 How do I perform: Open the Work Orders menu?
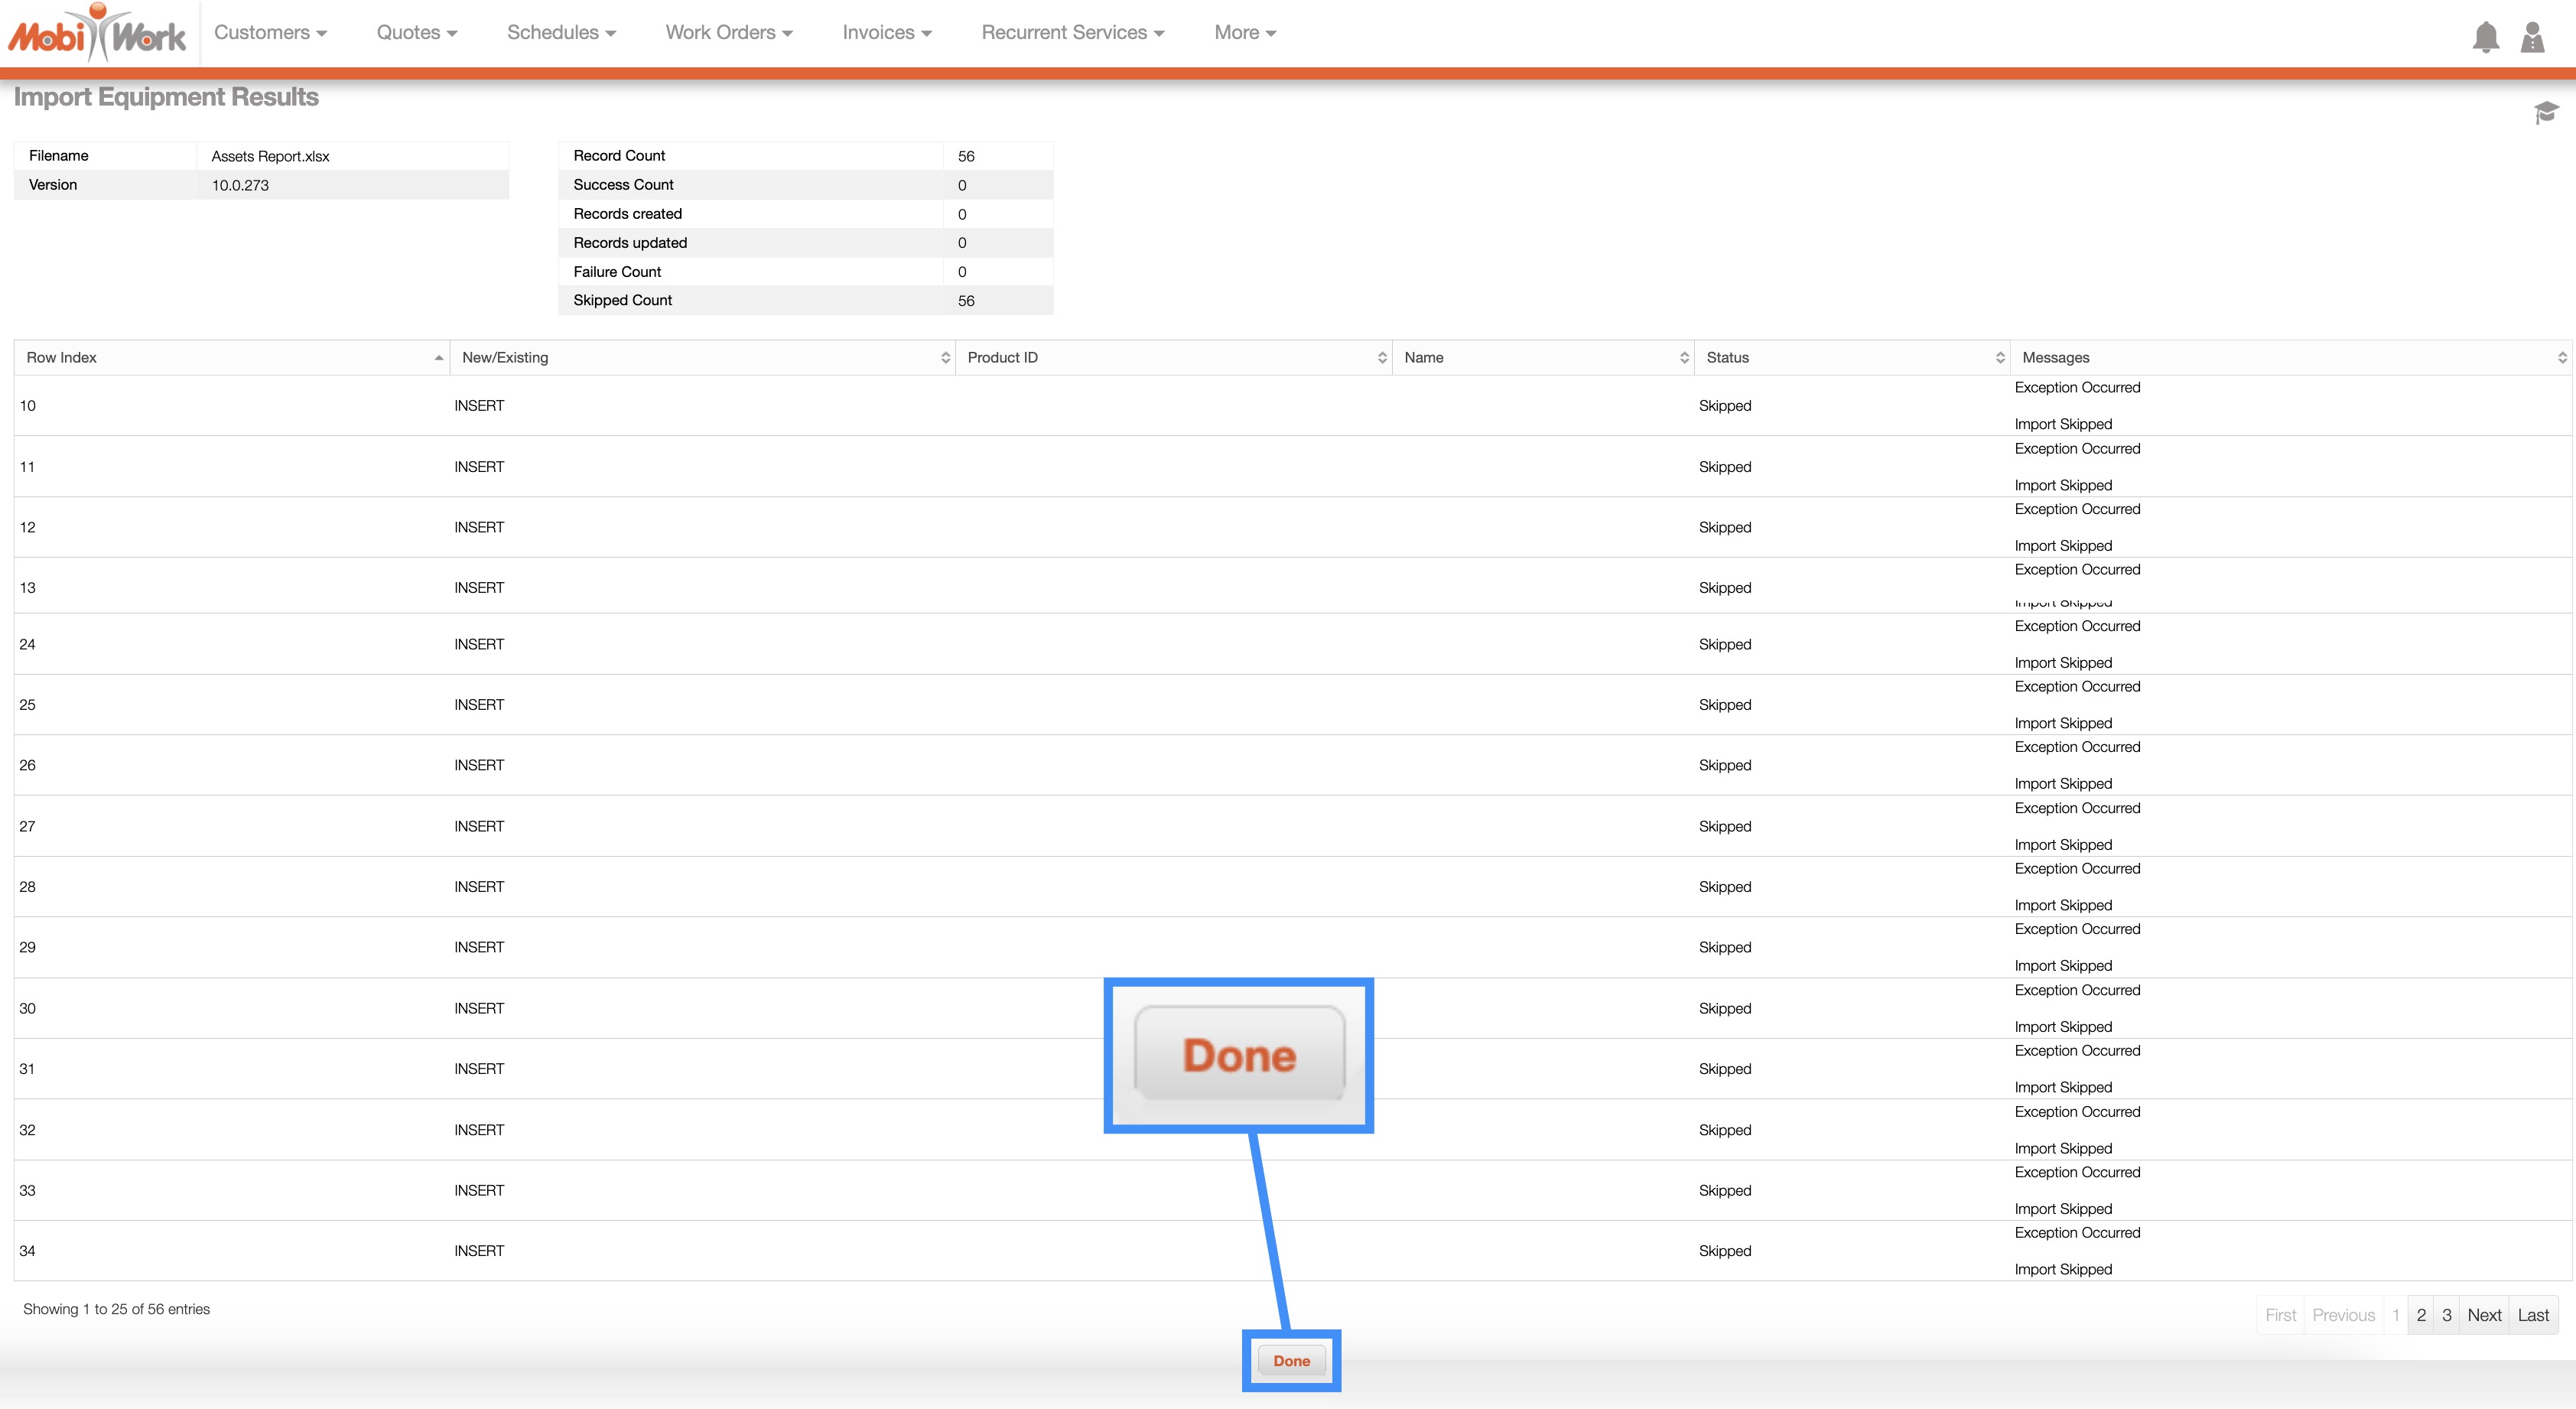(x=728, y=33)
